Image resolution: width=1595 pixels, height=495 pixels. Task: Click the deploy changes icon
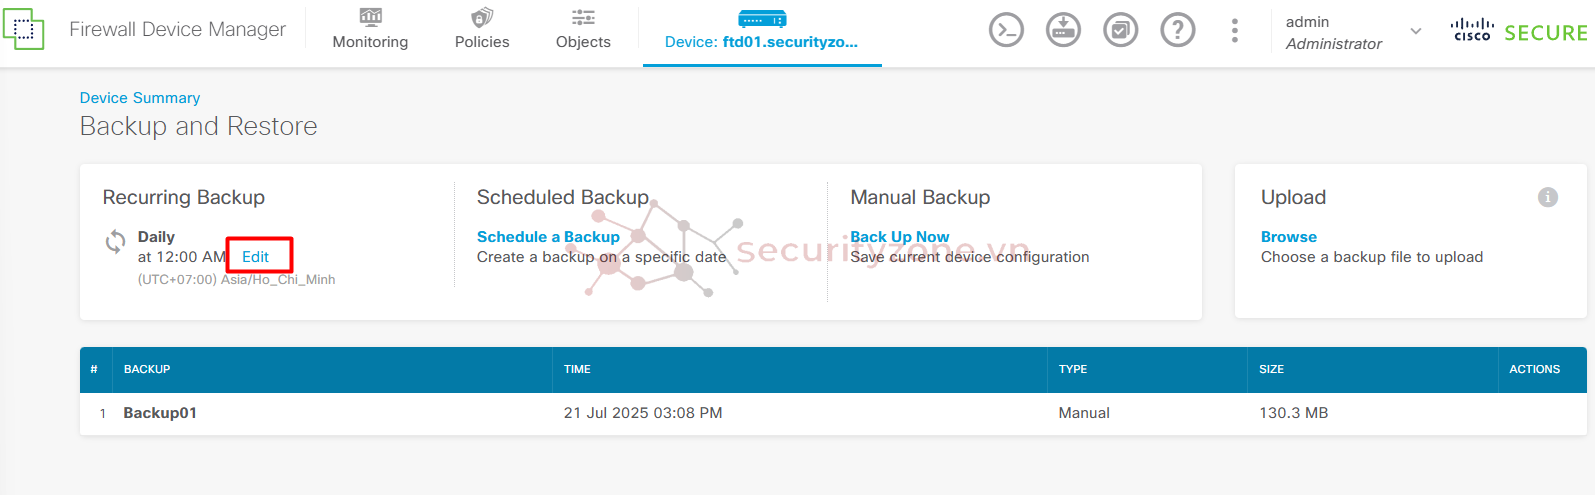point(1063,30)
